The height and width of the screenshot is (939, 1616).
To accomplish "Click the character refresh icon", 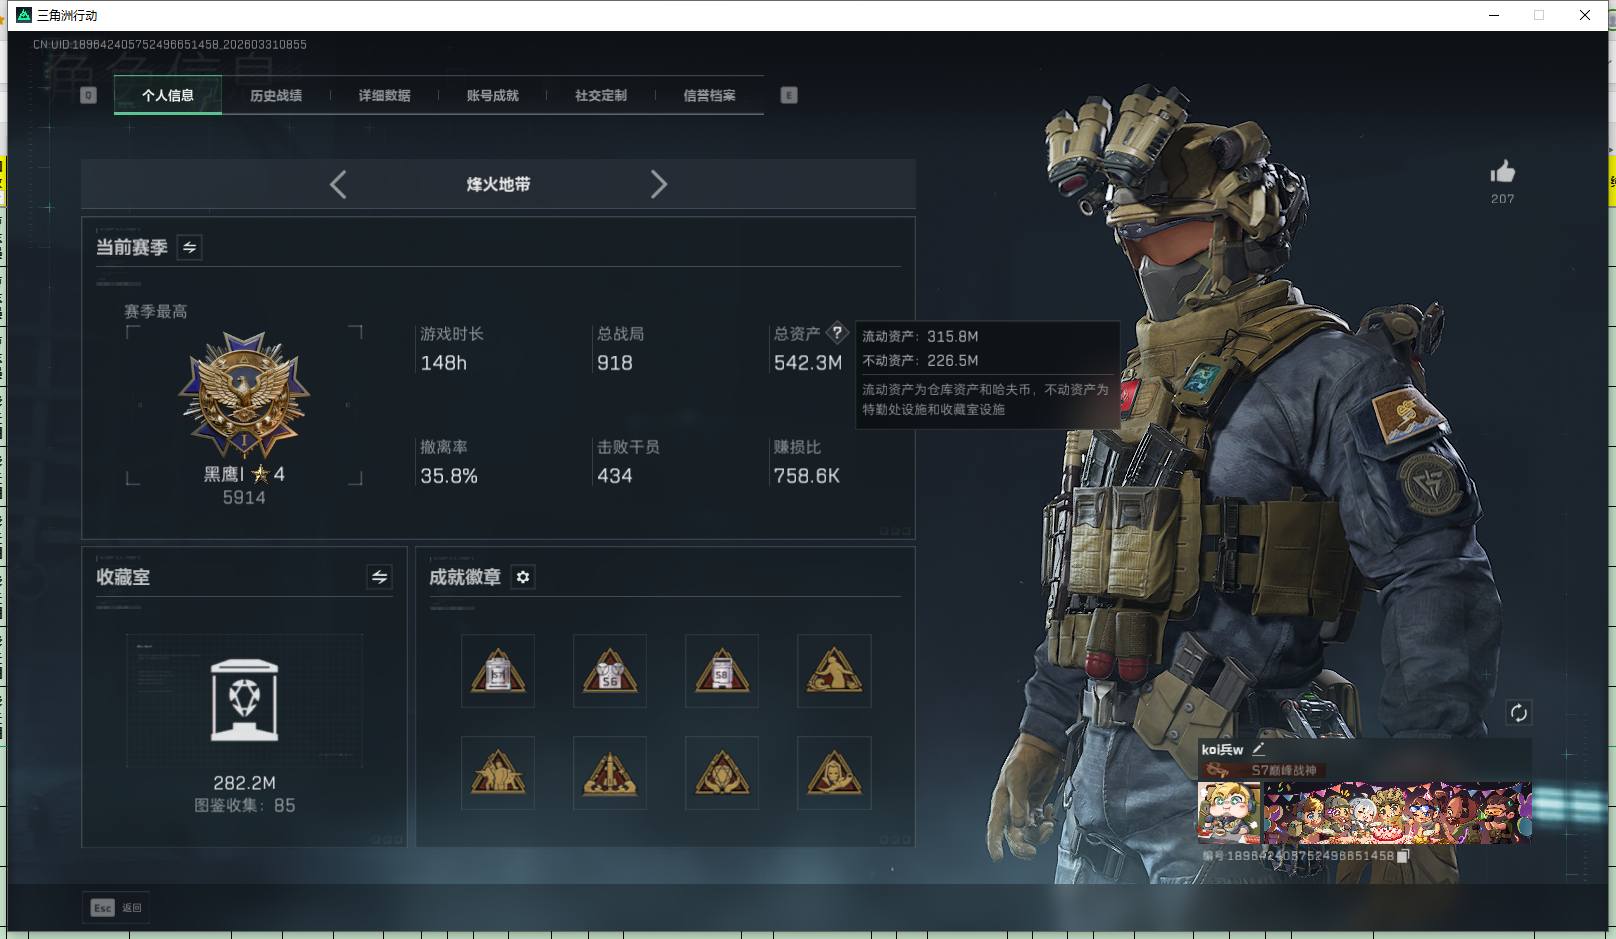I will [1518, 713].
